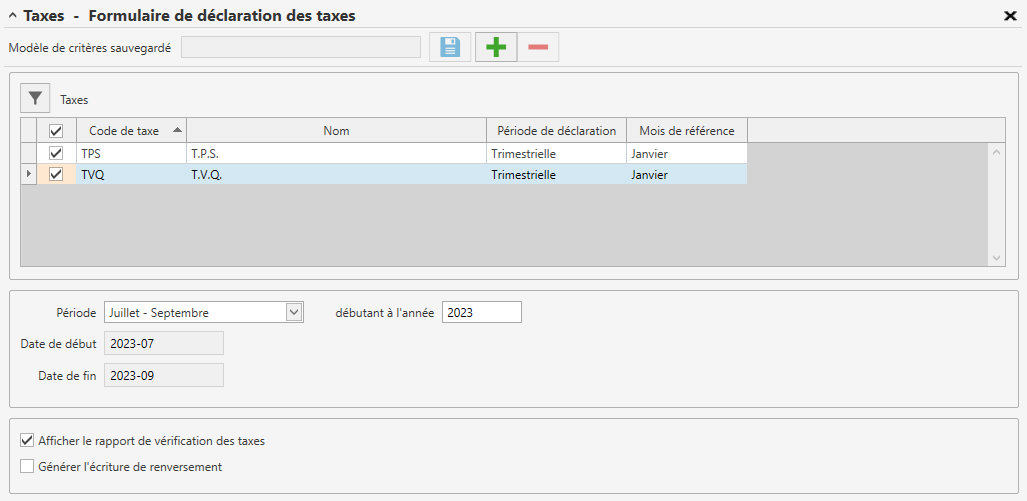Collapse the Taxes form panel chevron
Viewport: 1027px width, 501px height.
tap(12, 16)
